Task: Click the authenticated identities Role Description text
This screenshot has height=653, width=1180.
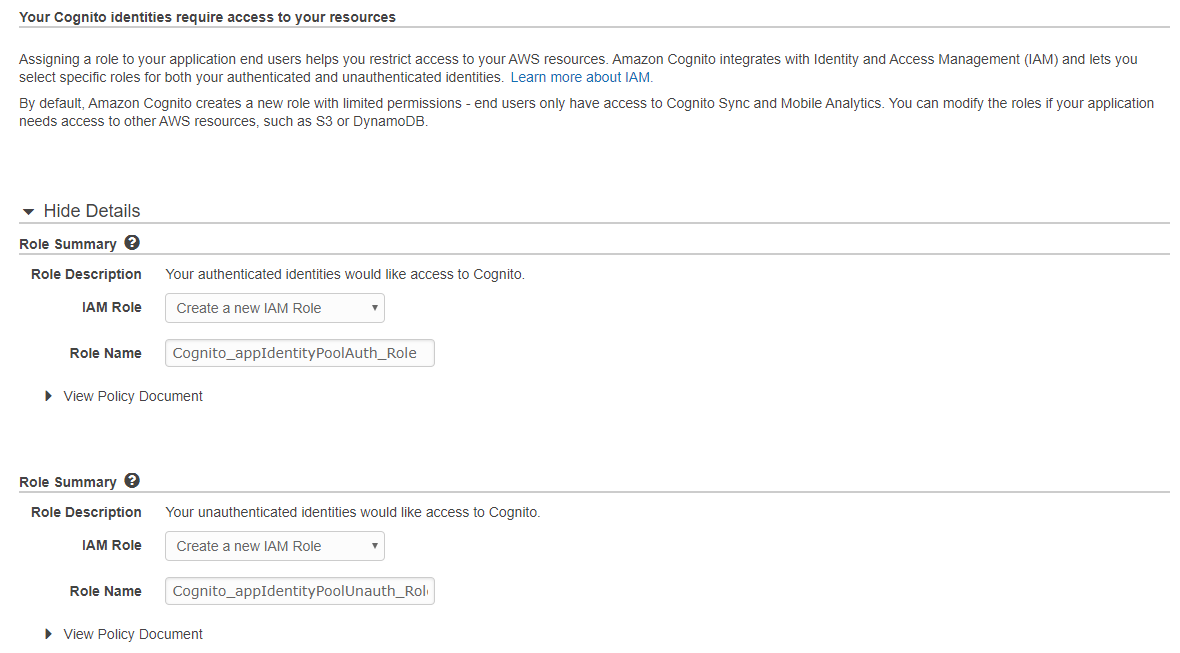Action: pos(344,274)
